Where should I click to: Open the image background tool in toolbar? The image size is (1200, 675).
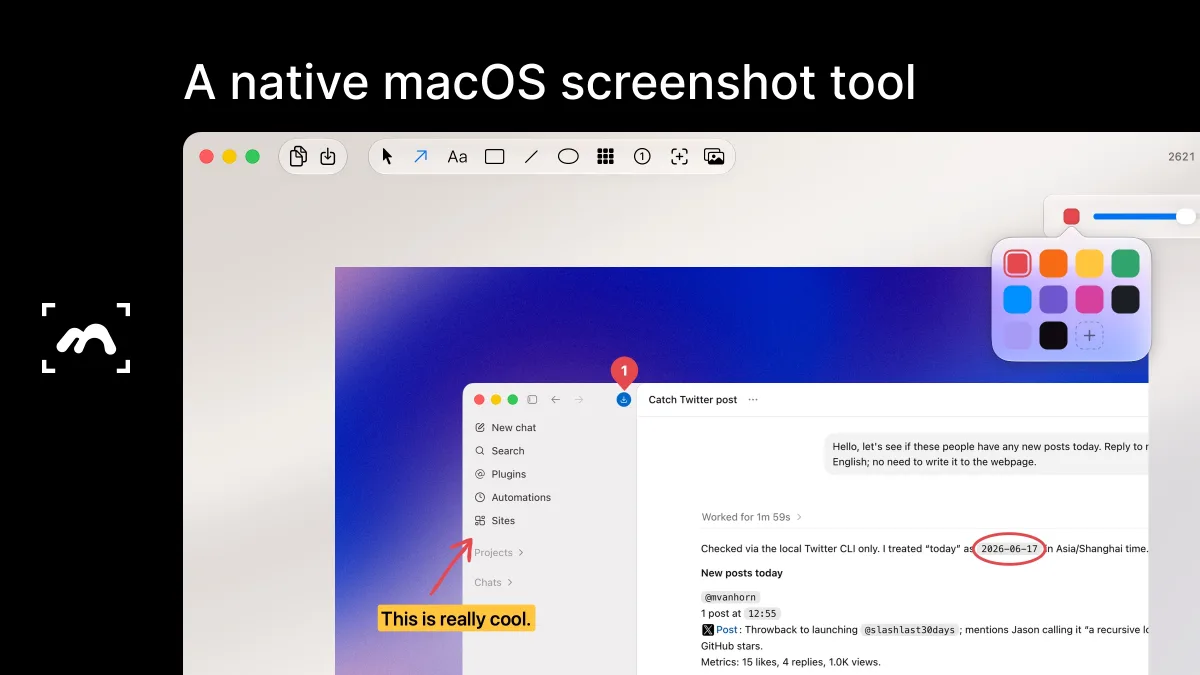tap(714, 156)
